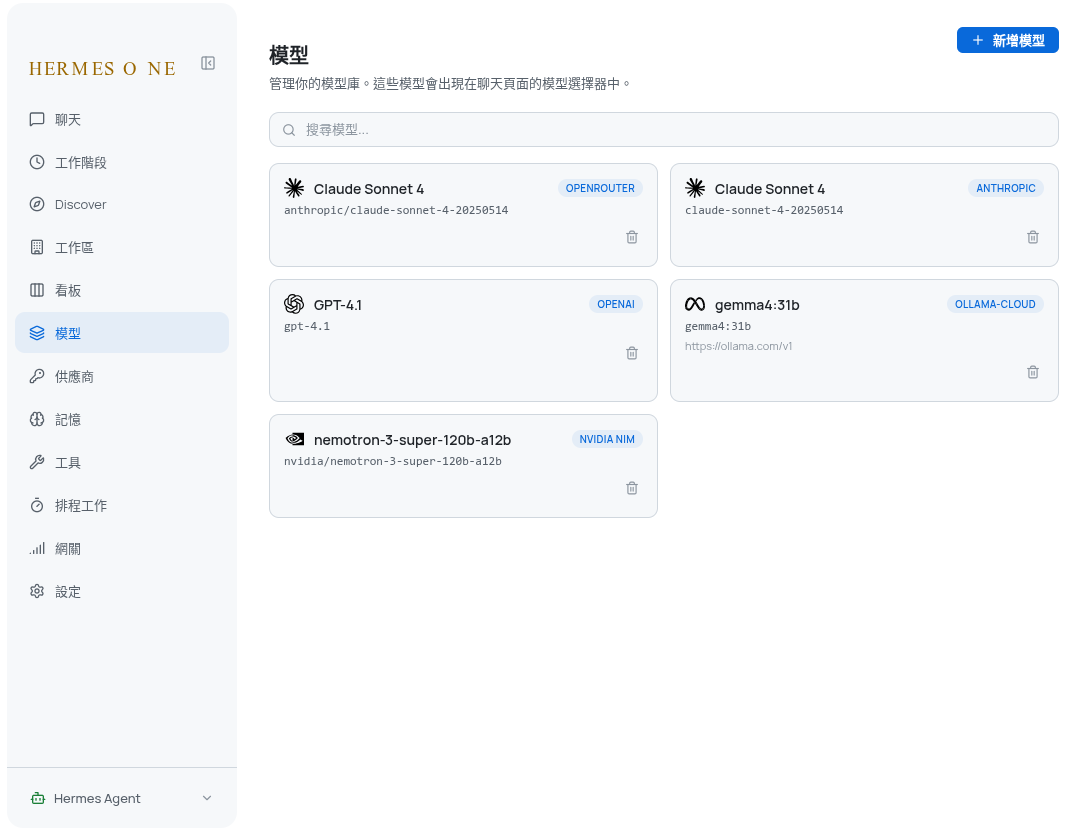The height and width of the screenshot is (838, 1089).
Task: Delete the gemma4:31b model via trash icon
Action: pyautogui.click(x=1033, y=372)
